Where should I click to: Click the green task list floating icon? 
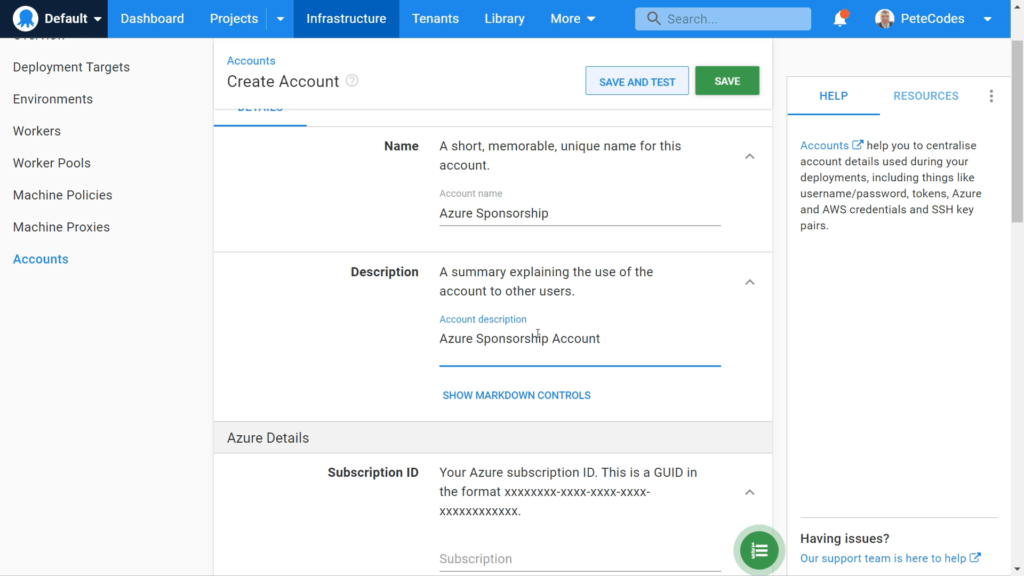(x=759, y=551)
